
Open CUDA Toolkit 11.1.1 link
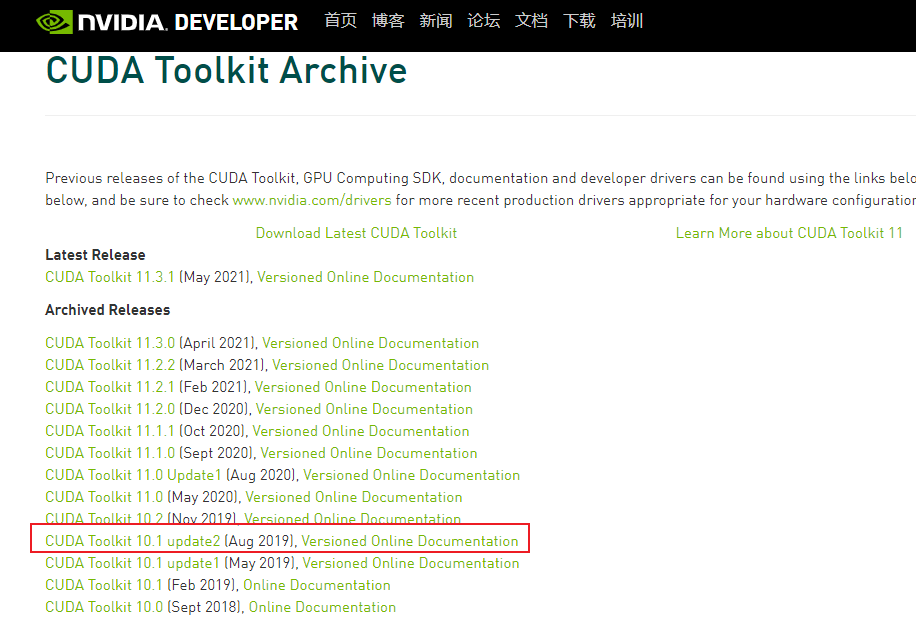[110, 431]
